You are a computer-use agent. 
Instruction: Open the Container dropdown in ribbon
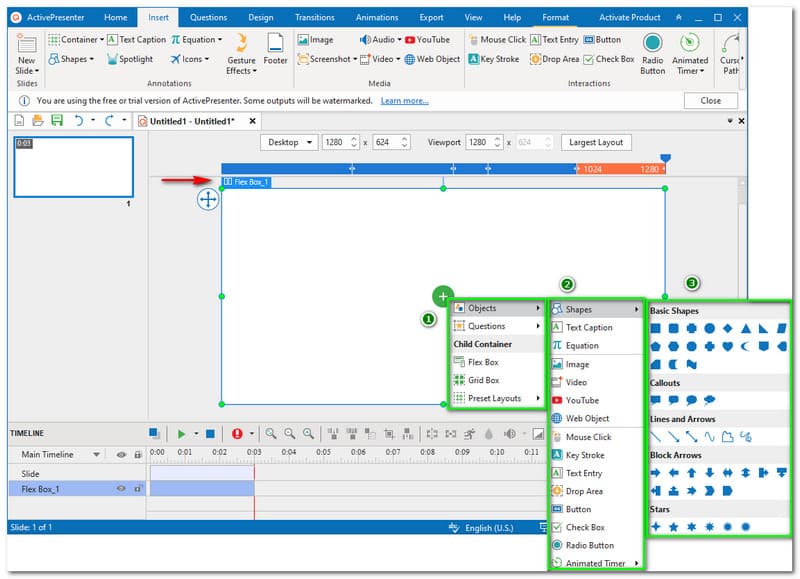71,40
